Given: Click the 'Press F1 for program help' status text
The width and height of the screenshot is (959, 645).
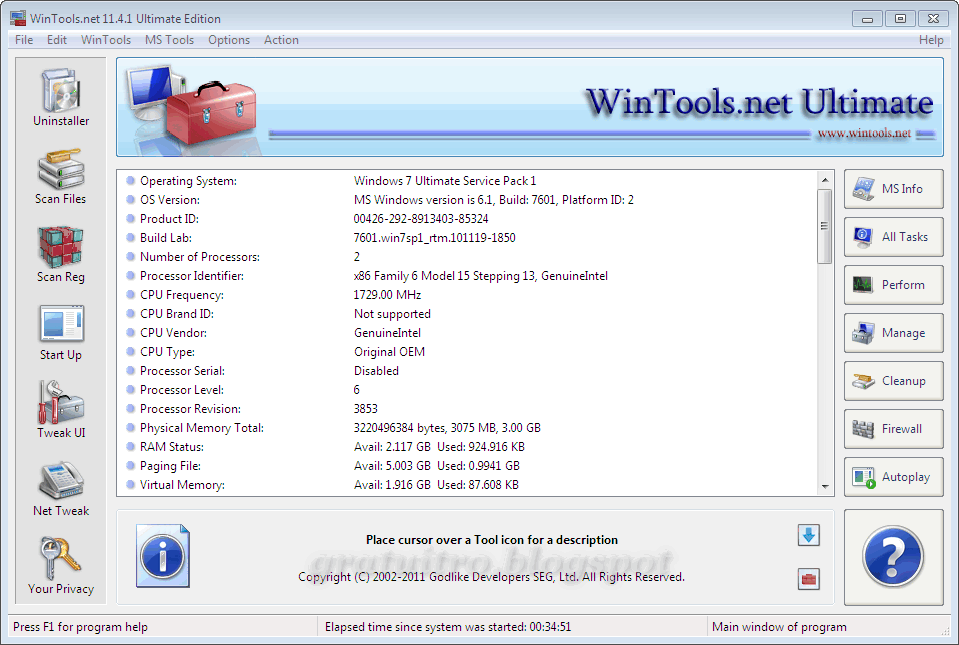Looking at the screenshot, I should [80, 627].
